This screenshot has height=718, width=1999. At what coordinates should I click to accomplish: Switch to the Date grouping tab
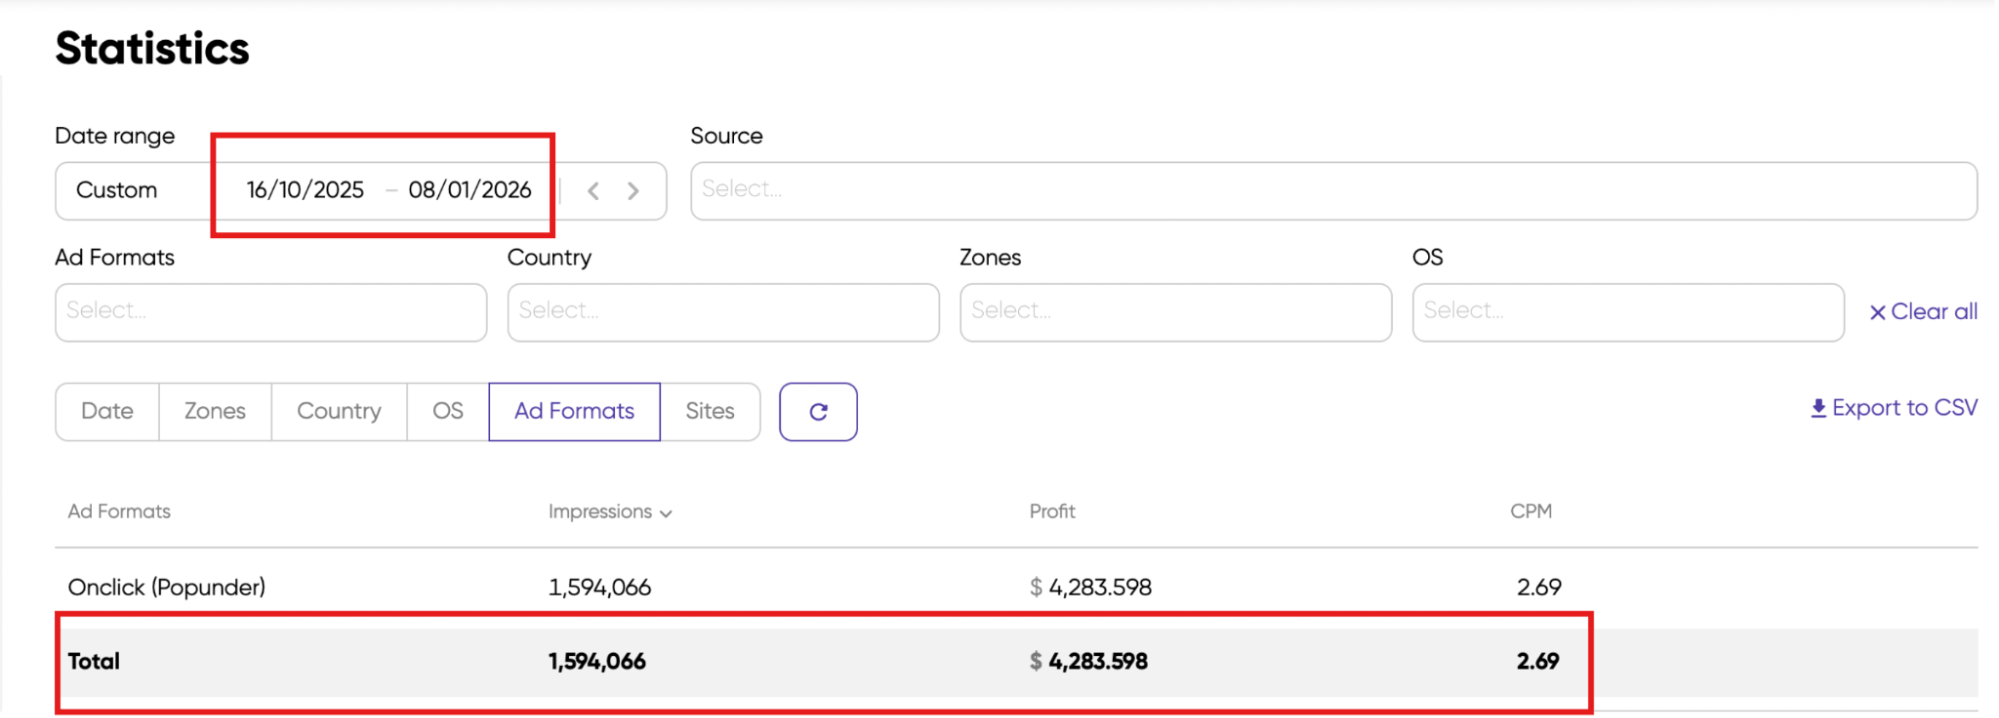pyautogui.click(x=107, y=411)
